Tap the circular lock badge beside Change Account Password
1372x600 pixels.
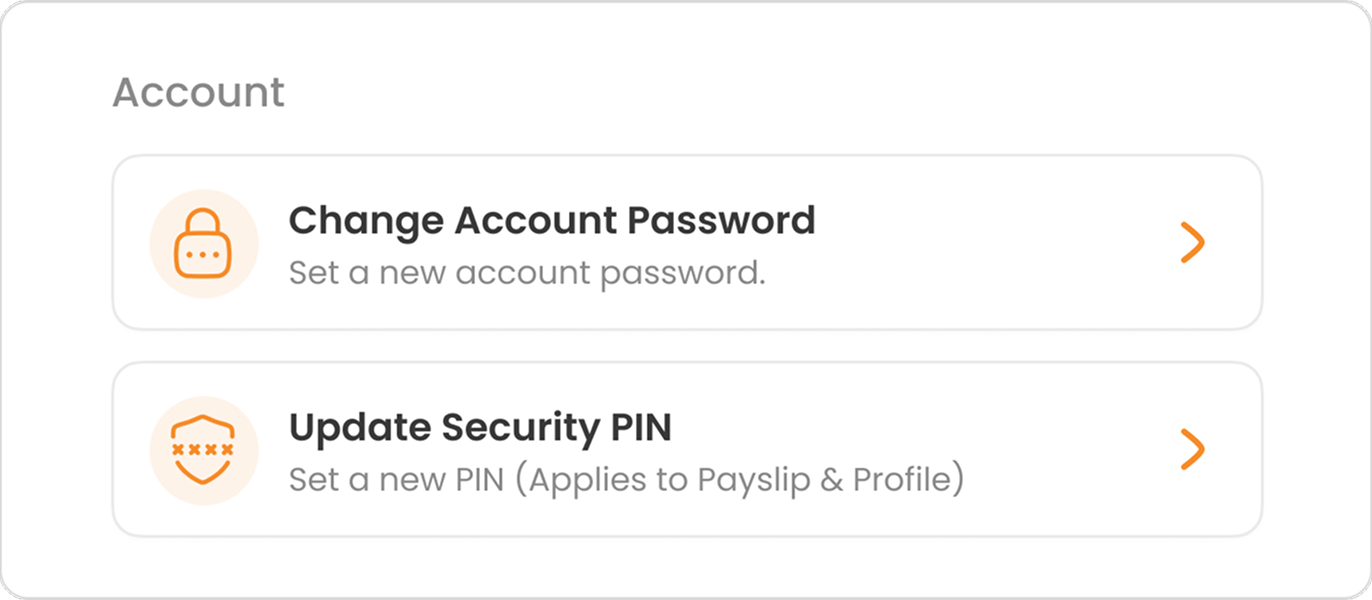pos(204,244)
